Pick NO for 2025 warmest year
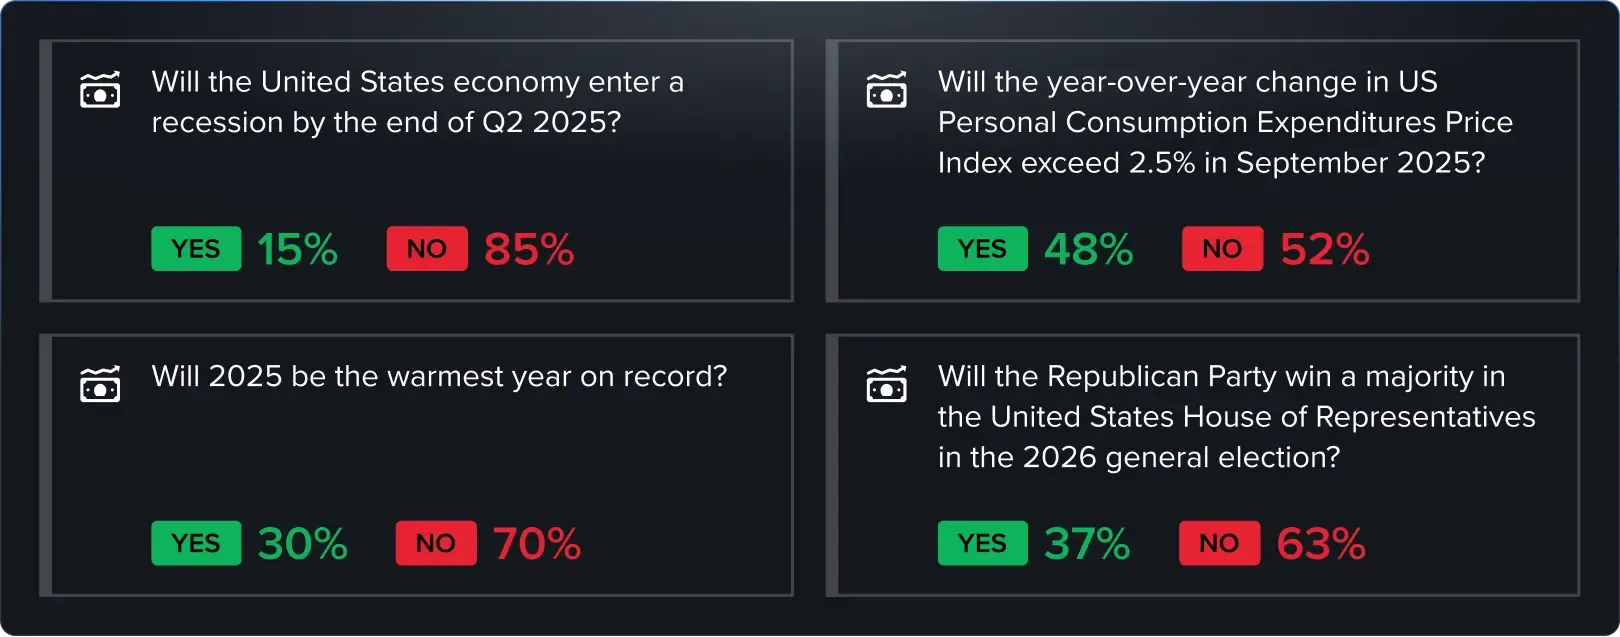 click(436, 543)
